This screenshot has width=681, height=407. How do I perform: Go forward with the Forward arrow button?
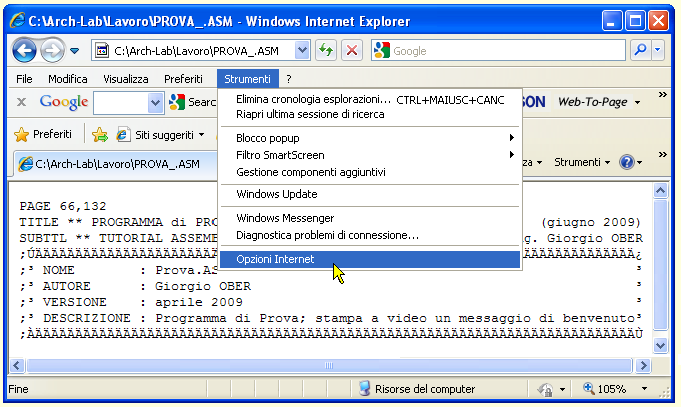(x=52, y=50)
